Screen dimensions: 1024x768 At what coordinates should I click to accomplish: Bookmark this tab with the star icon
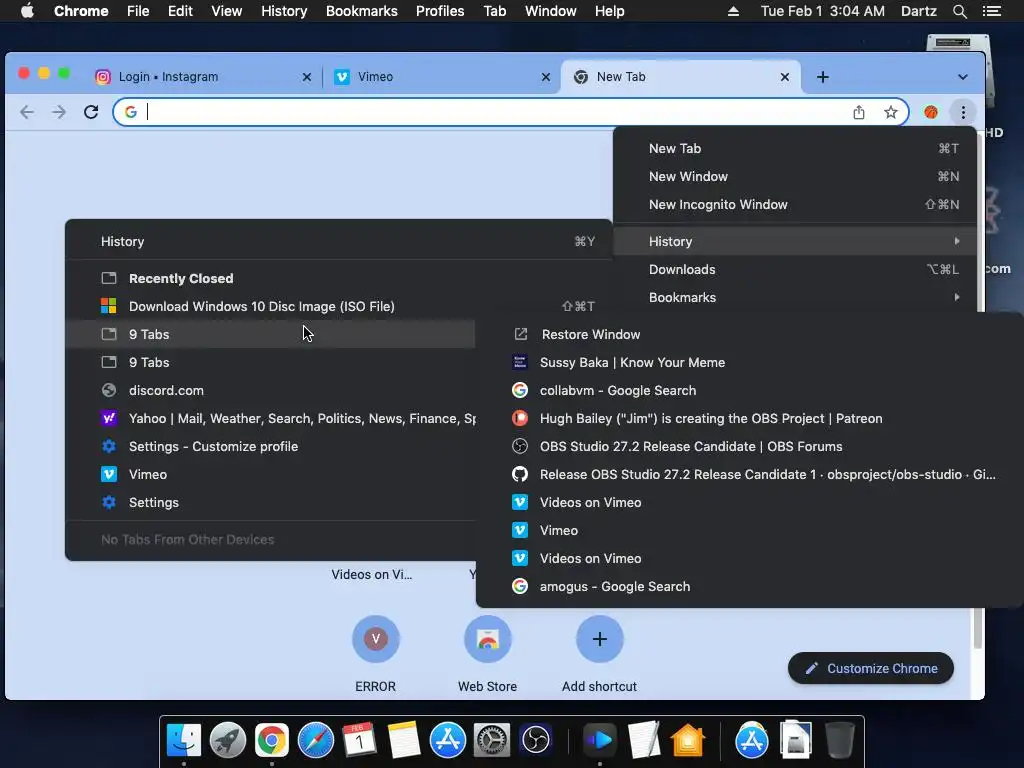891,112
